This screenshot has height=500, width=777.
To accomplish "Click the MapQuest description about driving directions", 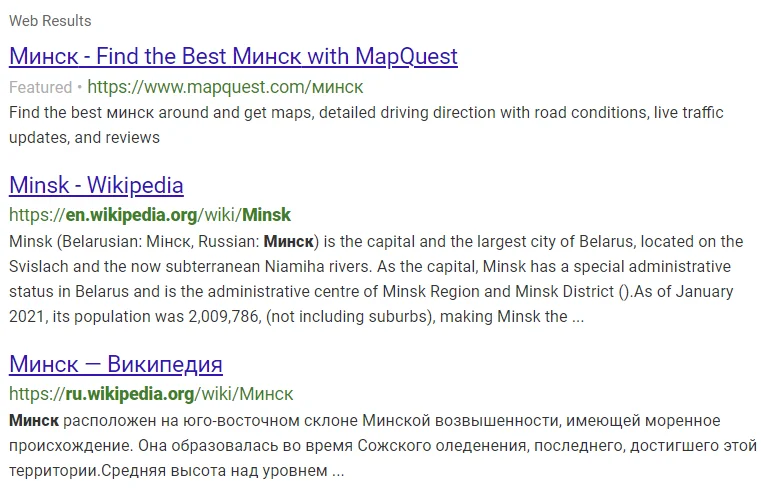I will pos(365,125).
